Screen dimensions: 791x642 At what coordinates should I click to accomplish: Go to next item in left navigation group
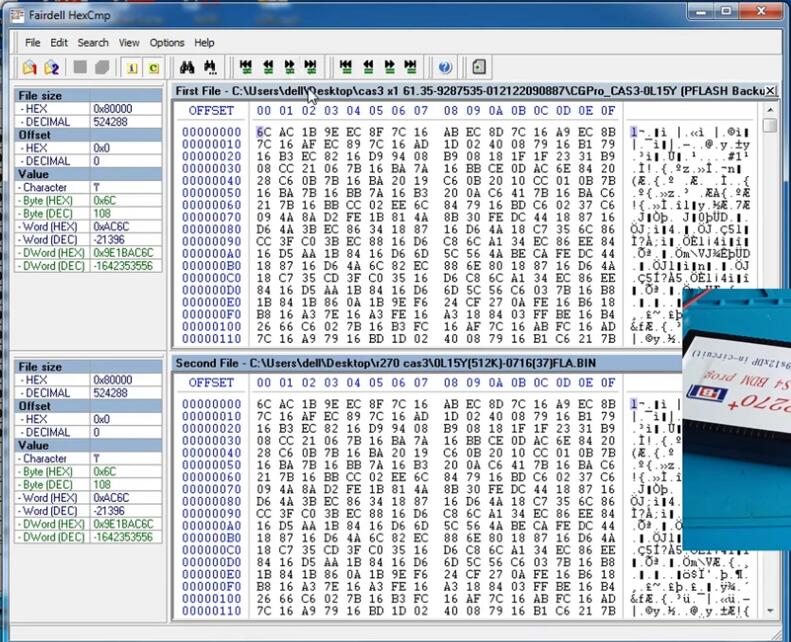tap(290, 66)
